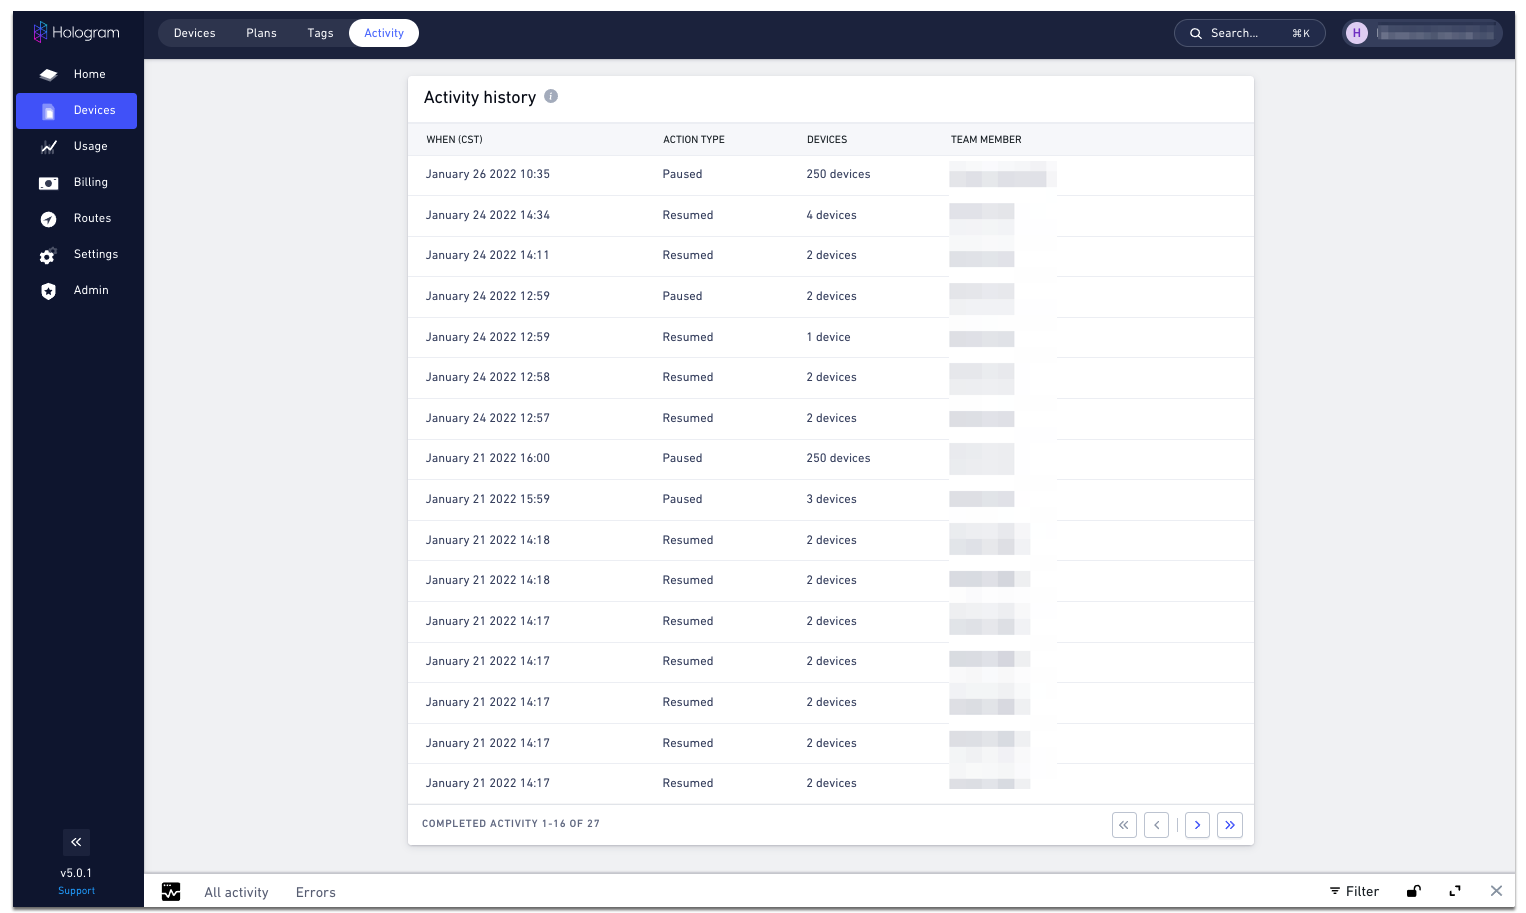Click the DEVICES column header
This screenshot has width=1526, height=913.
coord(827,140)
